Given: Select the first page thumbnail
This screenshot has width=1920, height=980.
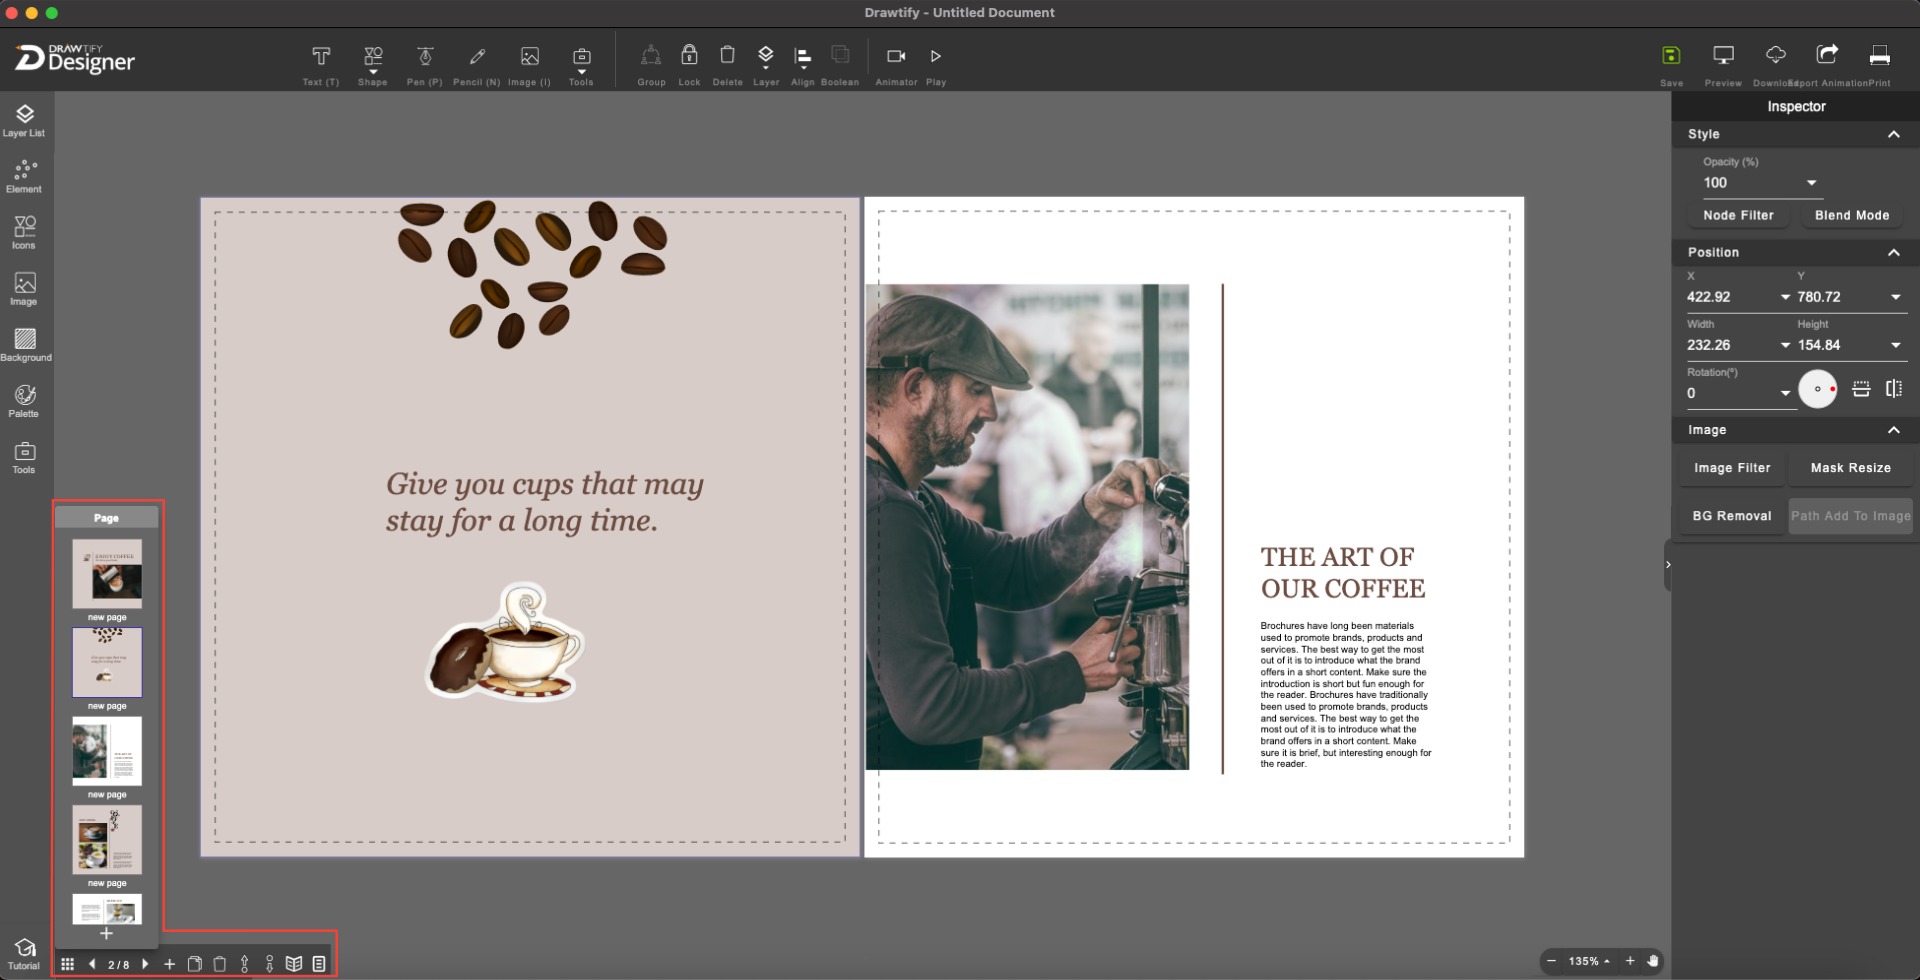Looking at the screenshot, I should click(x=107, y=574).
